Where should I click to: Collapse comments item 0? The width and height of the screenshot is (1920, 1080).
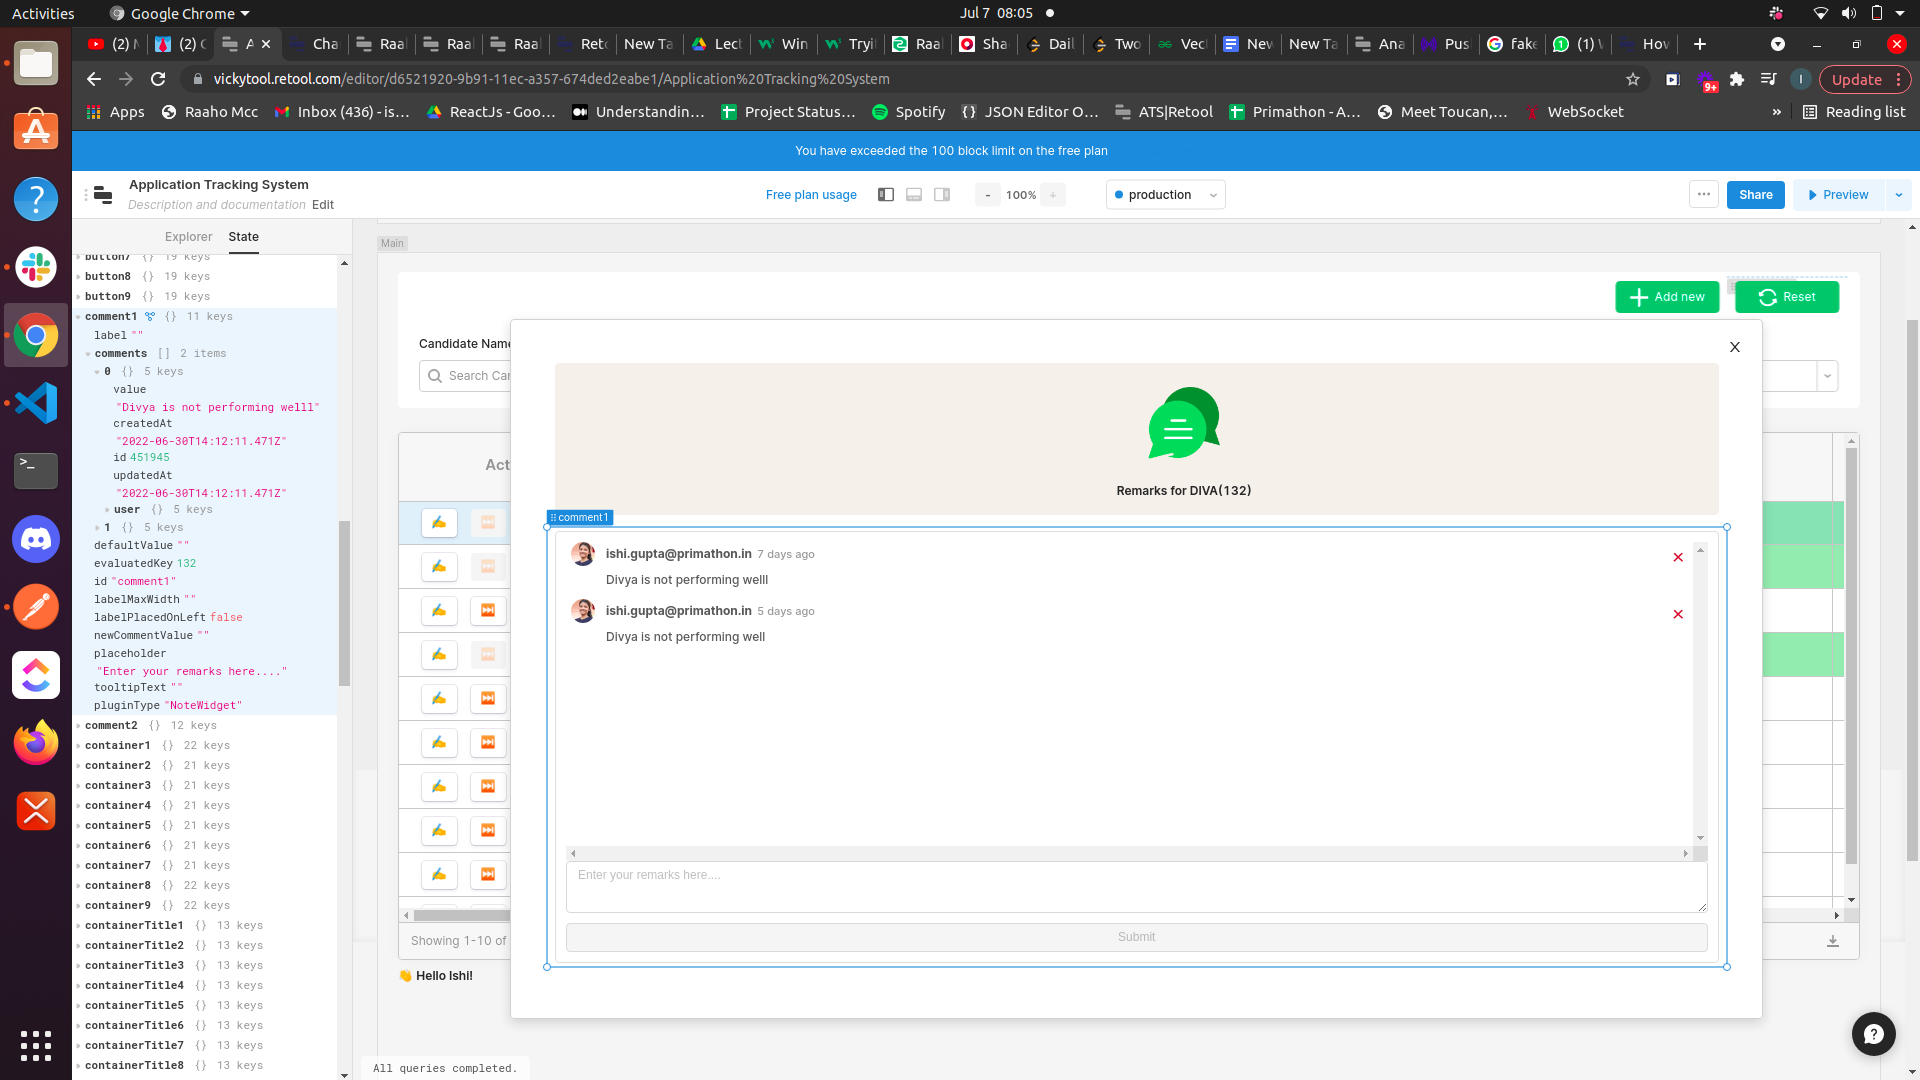(98, 372)
